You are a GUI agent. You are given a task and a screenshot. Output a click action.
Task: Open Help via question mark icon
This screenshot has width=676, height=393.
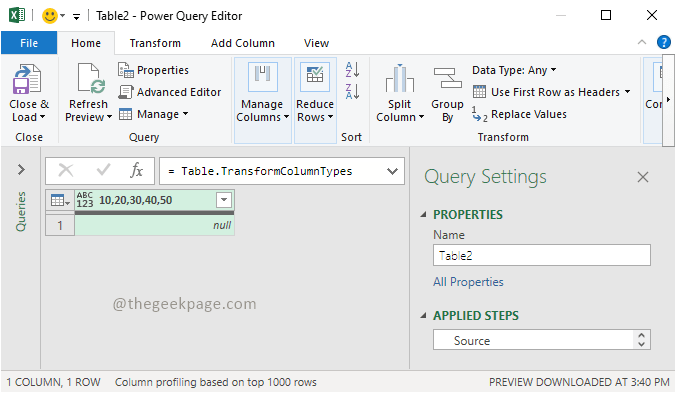[663, 42]
